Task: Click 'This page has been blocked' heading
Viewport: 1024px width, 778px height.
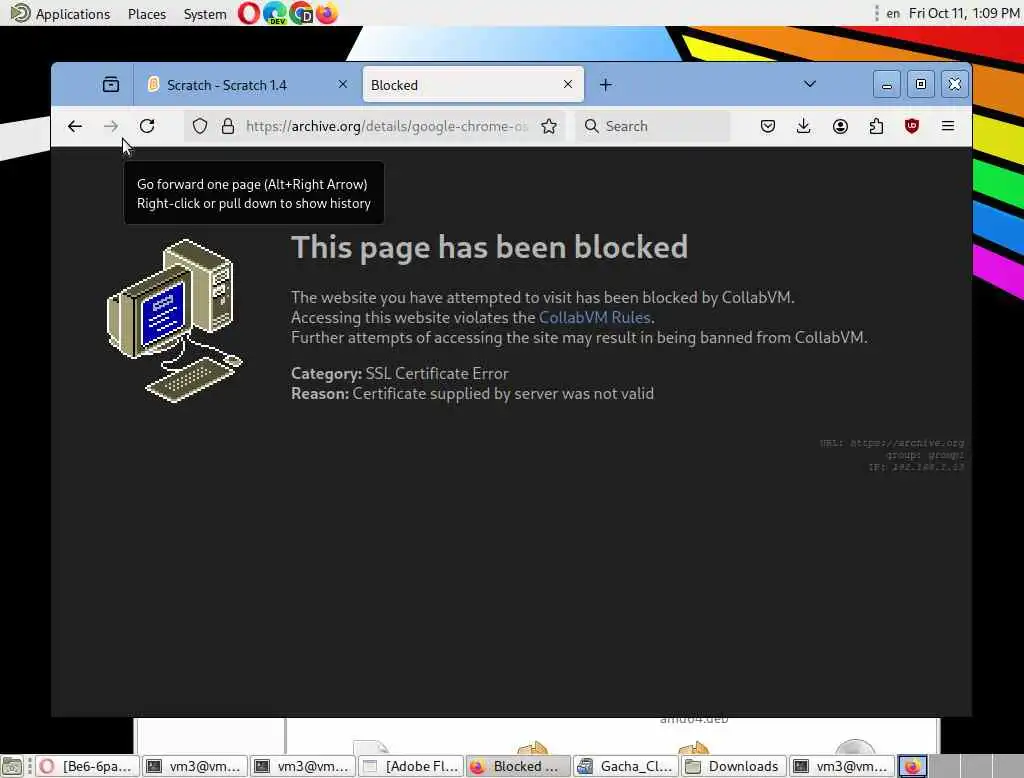Action: pos(489,248)
